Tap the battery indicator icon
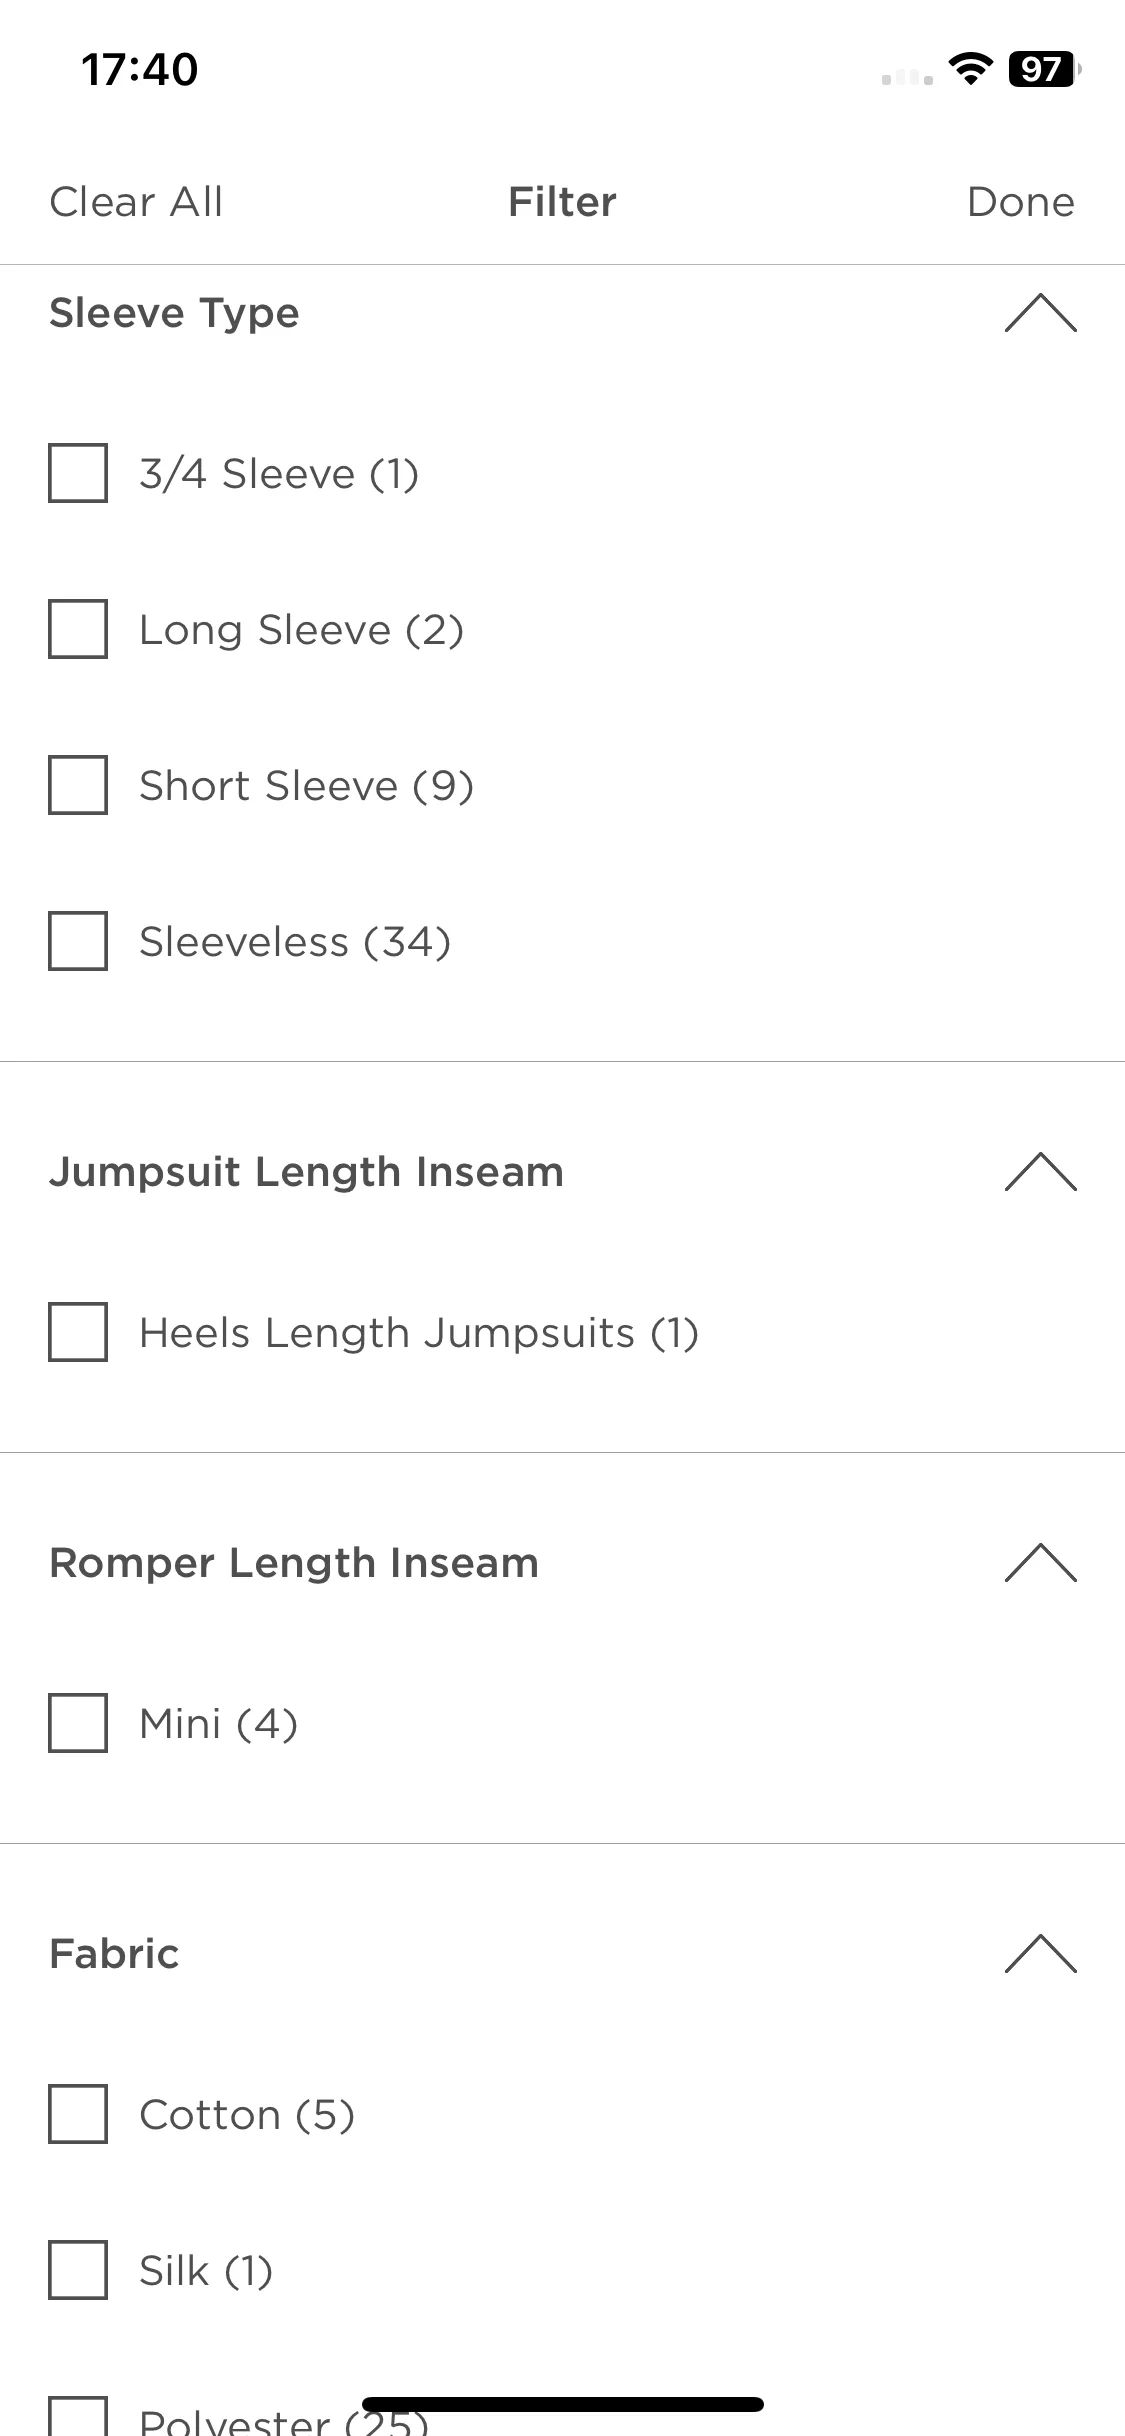The width and height of the screenshot is (1125, 2436). tap(1045, 69)
